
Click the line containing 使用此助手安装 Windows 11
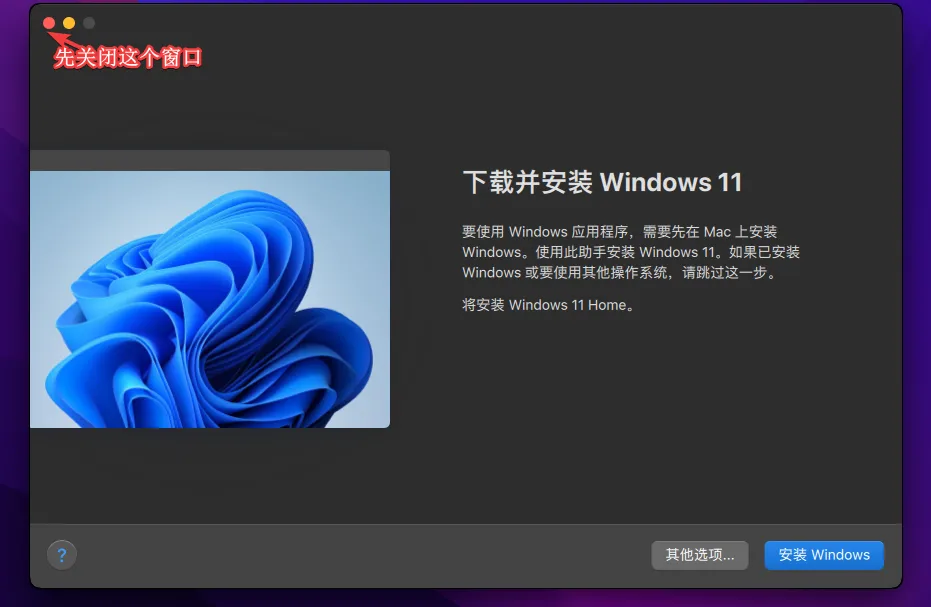click(630, 252)
